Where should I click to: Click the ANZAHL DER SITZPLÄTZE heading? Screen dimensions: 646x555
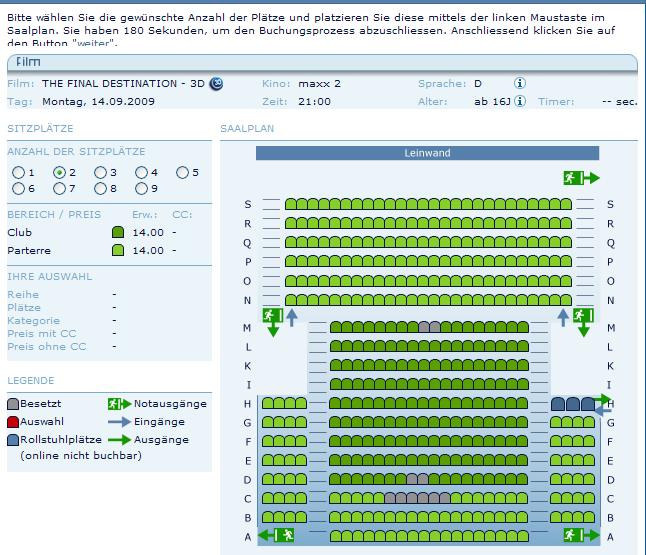[76, 152]
